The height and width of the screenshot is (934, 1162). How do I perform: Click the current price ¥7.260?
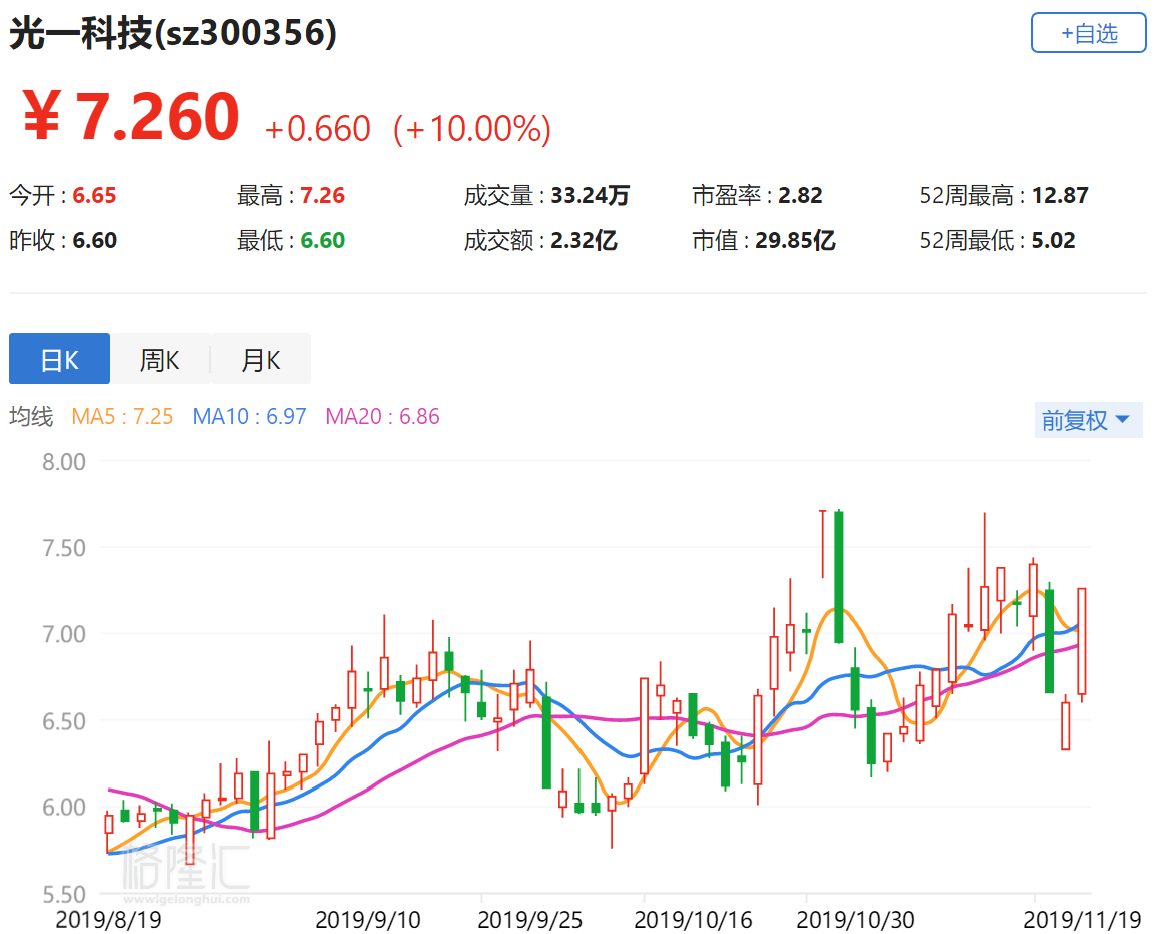tap(130, 116)
